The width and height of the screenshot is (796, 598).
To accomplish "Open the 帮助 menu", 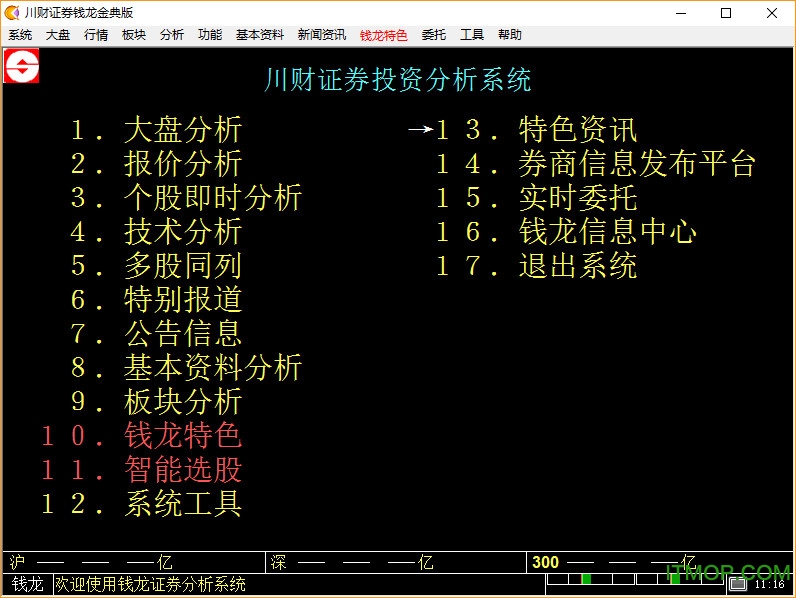I will [510, 35].
